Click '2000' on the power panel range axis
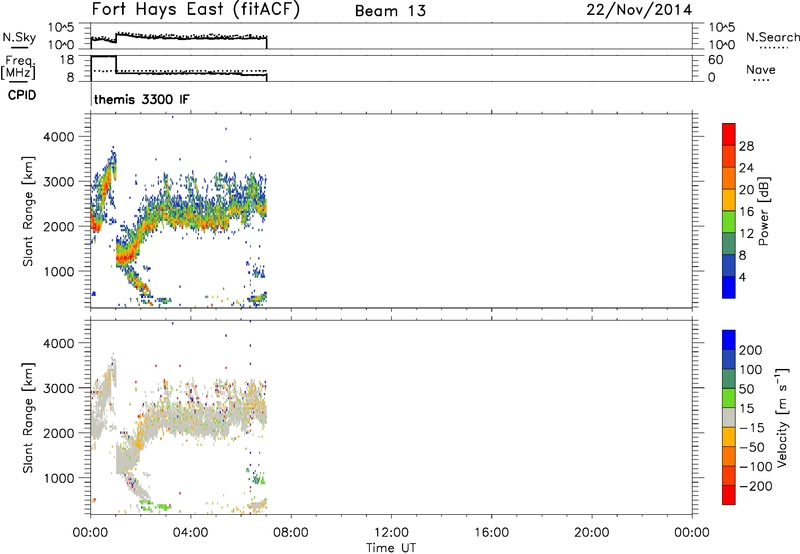 59,226
